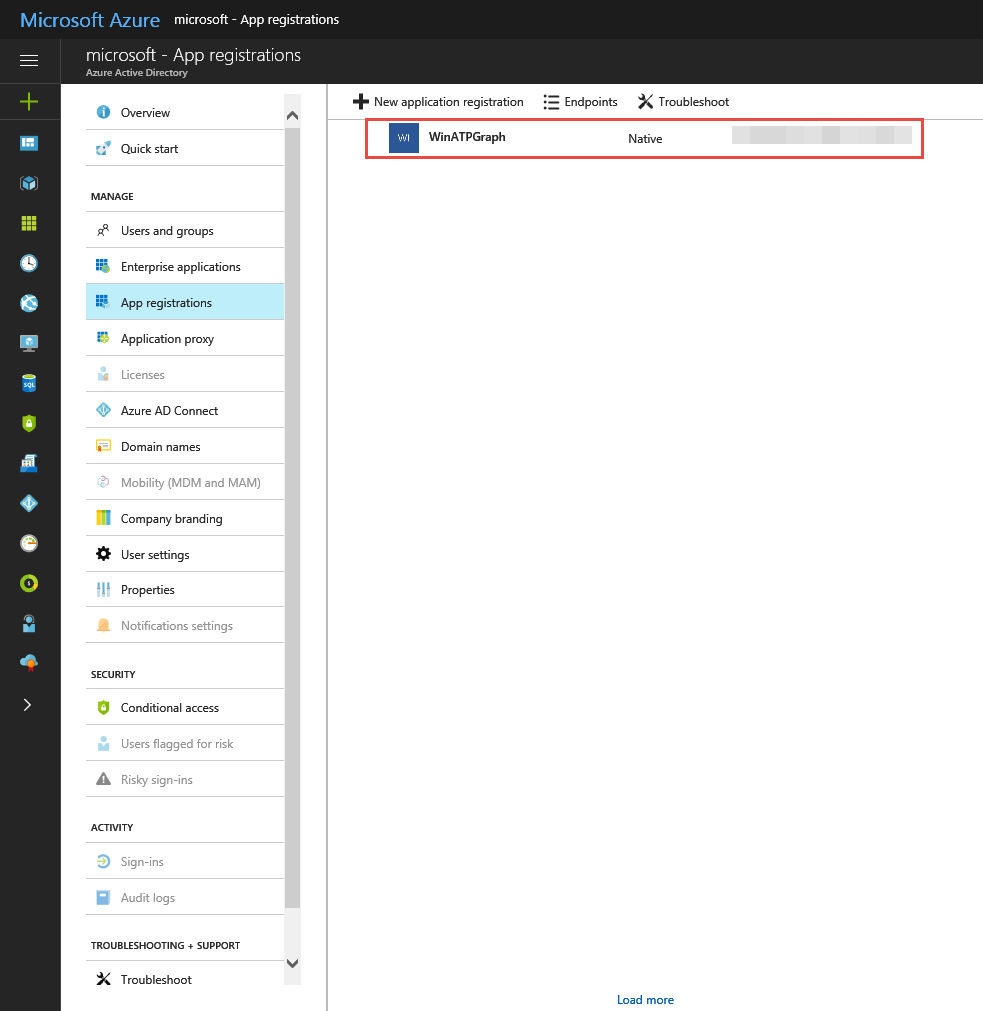The image size is (983, 1011).
Task: Click the Load more link
Action: (x=645, y=1000)
